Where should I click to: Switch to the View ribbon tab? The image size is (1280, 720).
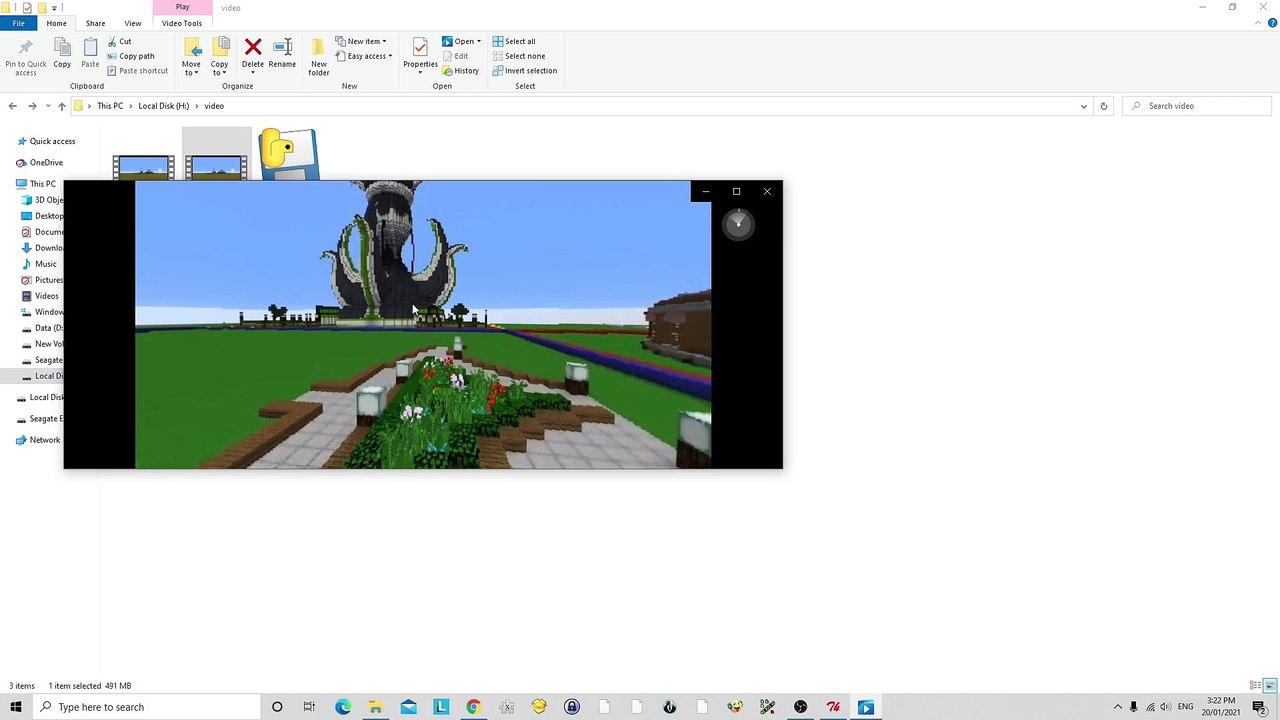click(x=132, y=23)
